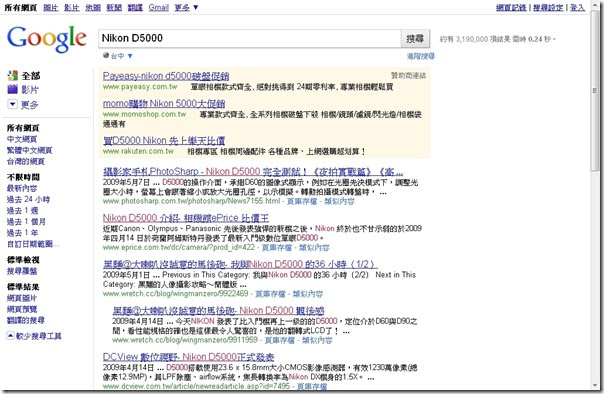Select 網頁圖片 result type
604x394 pixels.
click(x=22, y=298)
